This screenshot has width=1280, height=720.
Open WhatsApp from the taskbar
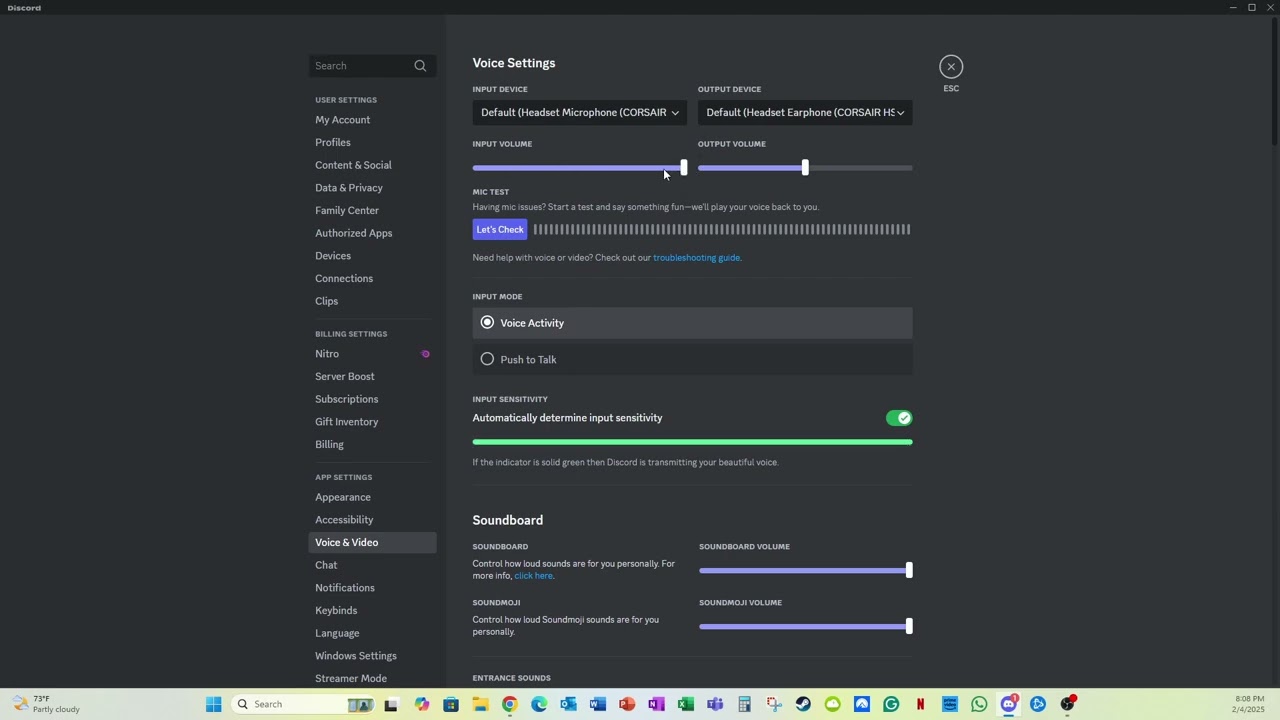click(x=979, y=704)
